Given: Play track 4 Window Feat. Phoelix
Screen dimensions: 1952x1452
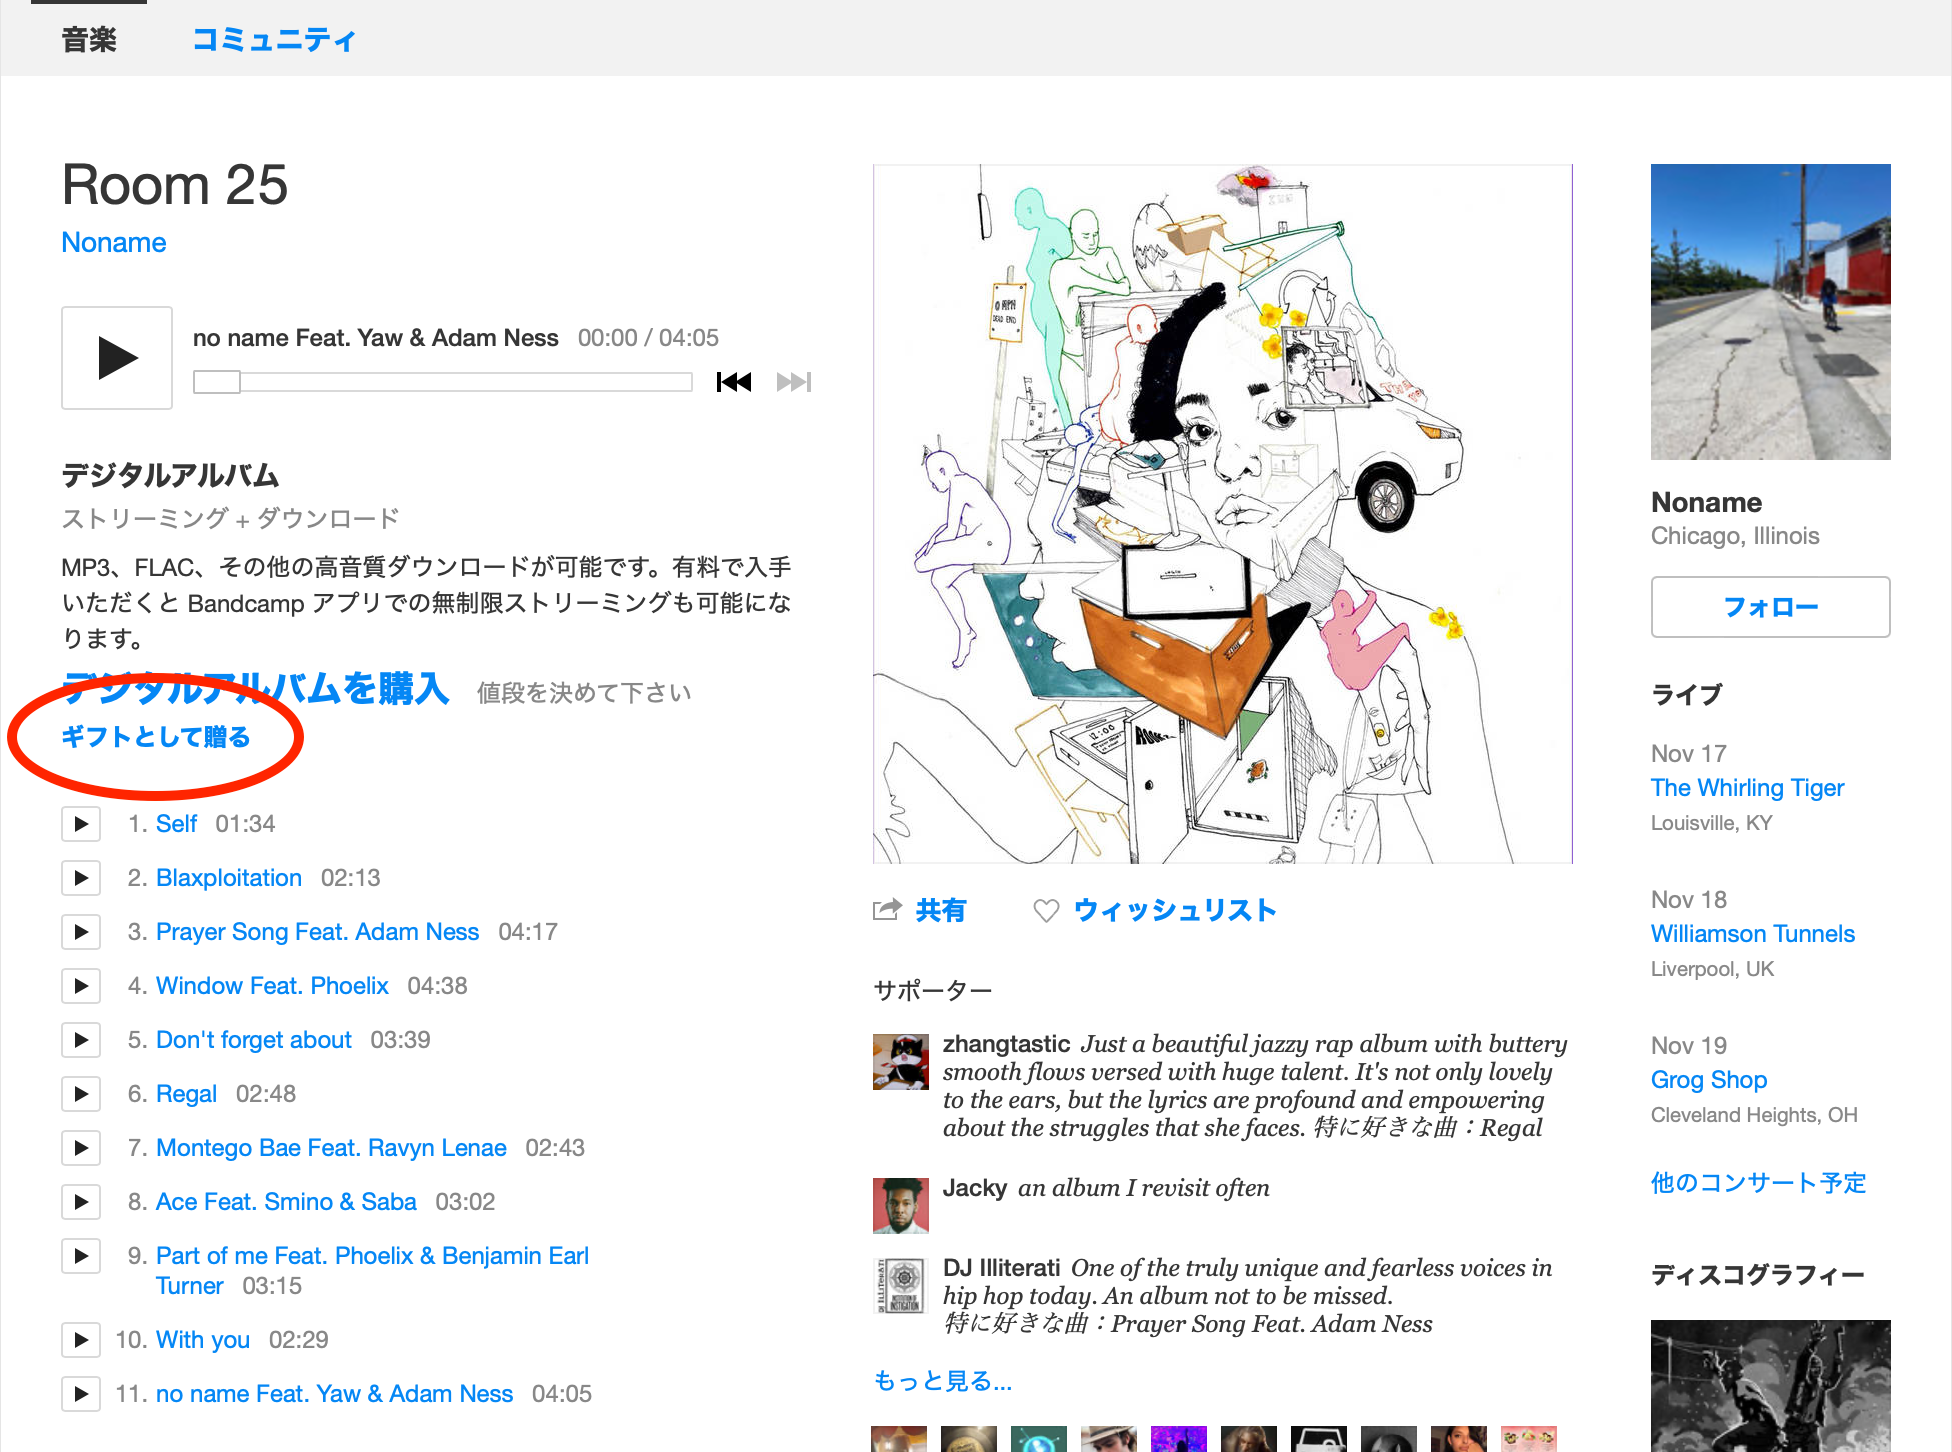Looking at the screenshot, I should click(81, 986).
